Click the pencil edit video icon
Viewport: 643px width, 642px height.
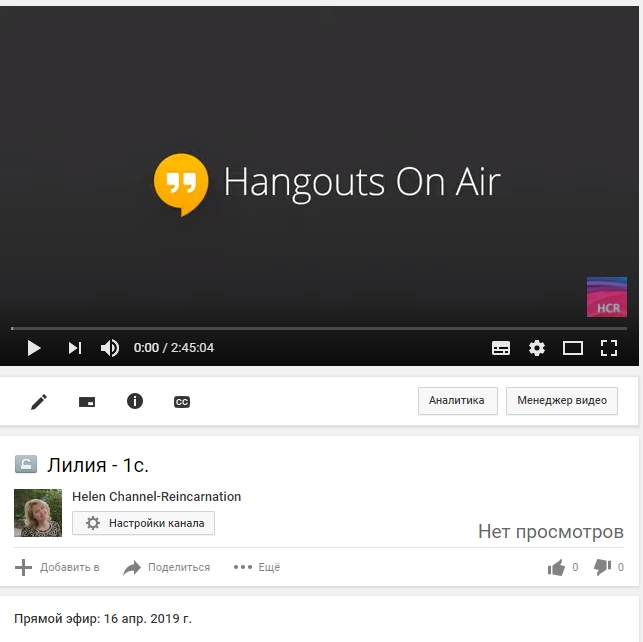(39, 402)
